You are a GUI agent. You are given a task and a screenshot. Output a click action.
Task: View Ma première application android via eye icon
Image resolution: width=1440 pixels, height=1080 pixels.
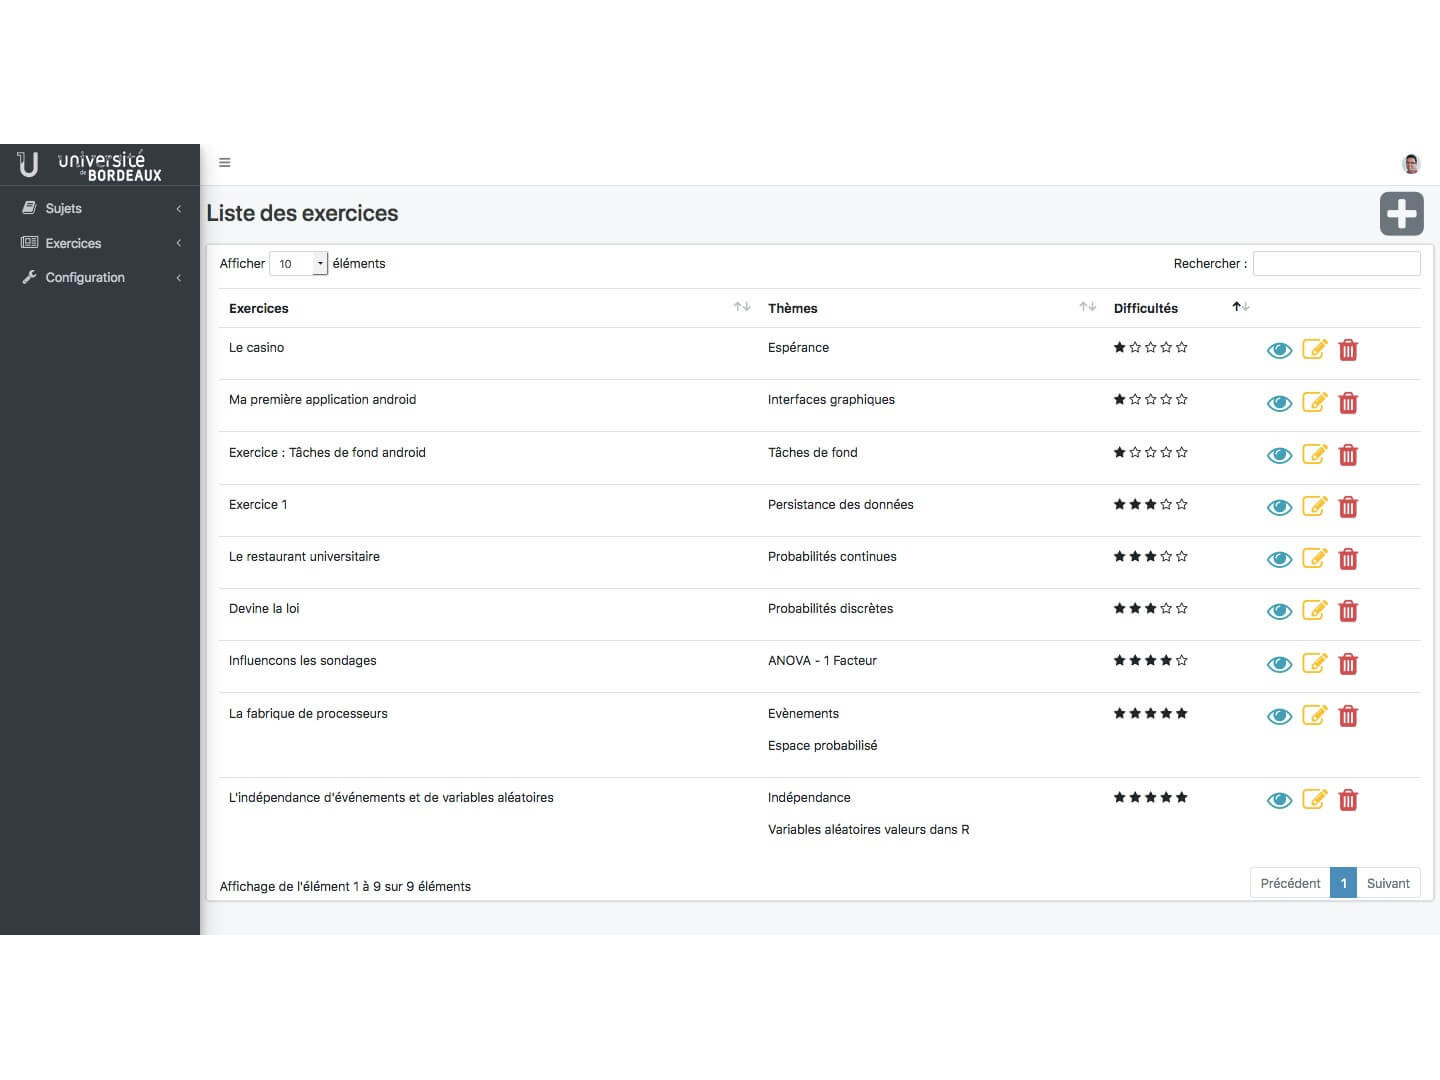[x=1279, y=403]
